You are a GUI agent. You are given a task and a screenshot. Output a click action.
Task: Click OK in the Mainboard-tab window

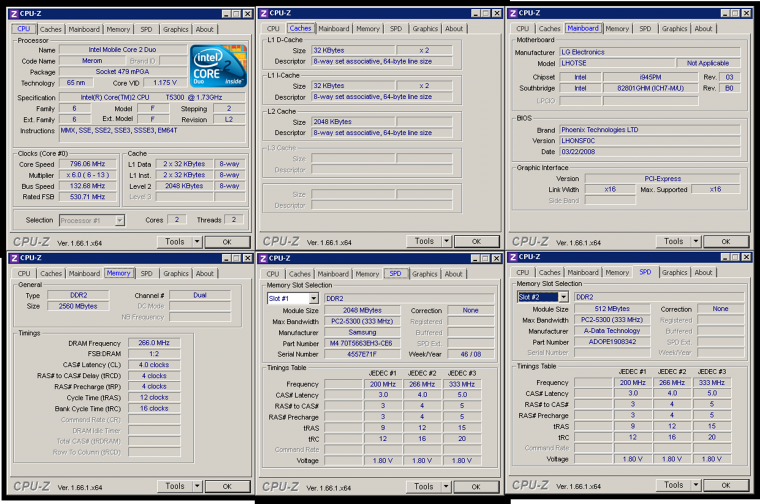(x=726, y=241)
